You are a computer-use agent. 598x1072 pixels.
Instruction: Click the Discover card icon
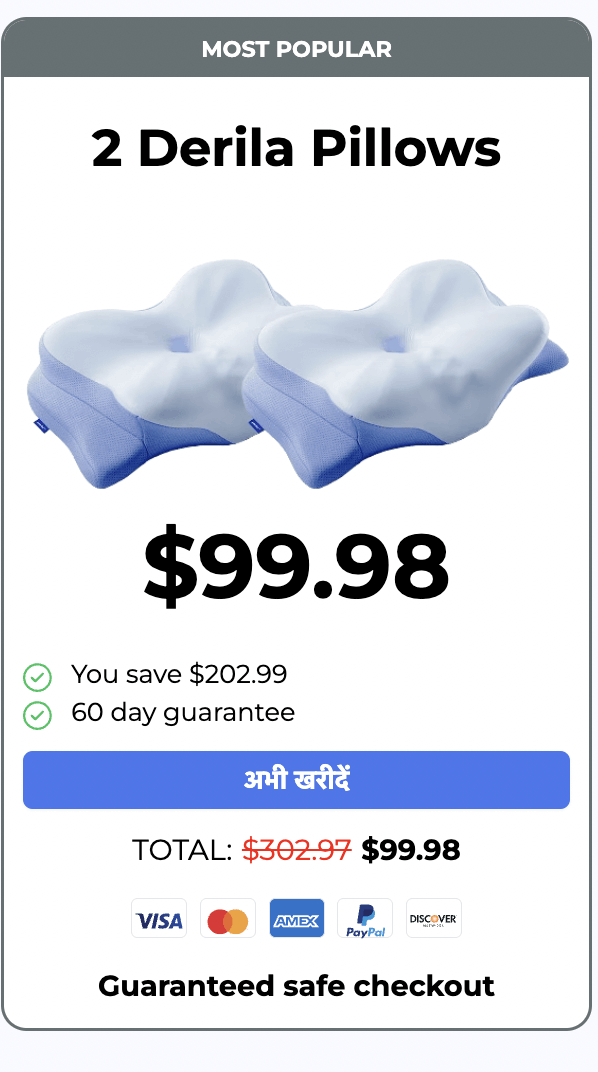(434, 918)
